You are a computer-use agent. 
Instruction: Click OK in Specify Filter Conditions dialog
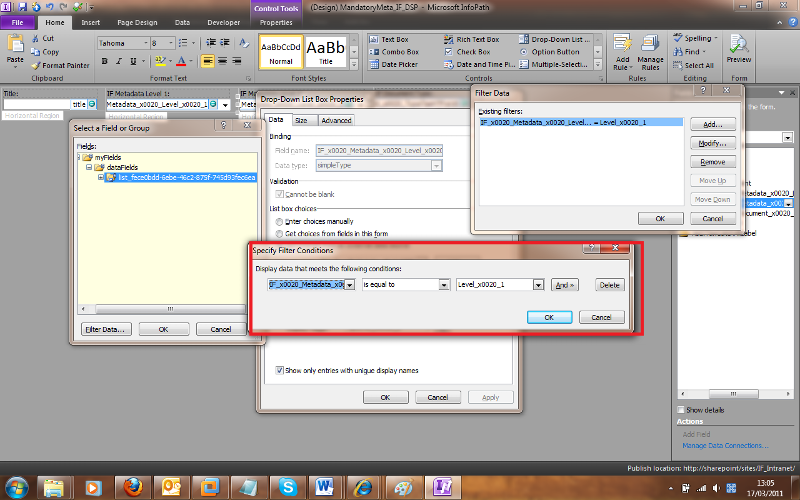[x=549, y=317]
